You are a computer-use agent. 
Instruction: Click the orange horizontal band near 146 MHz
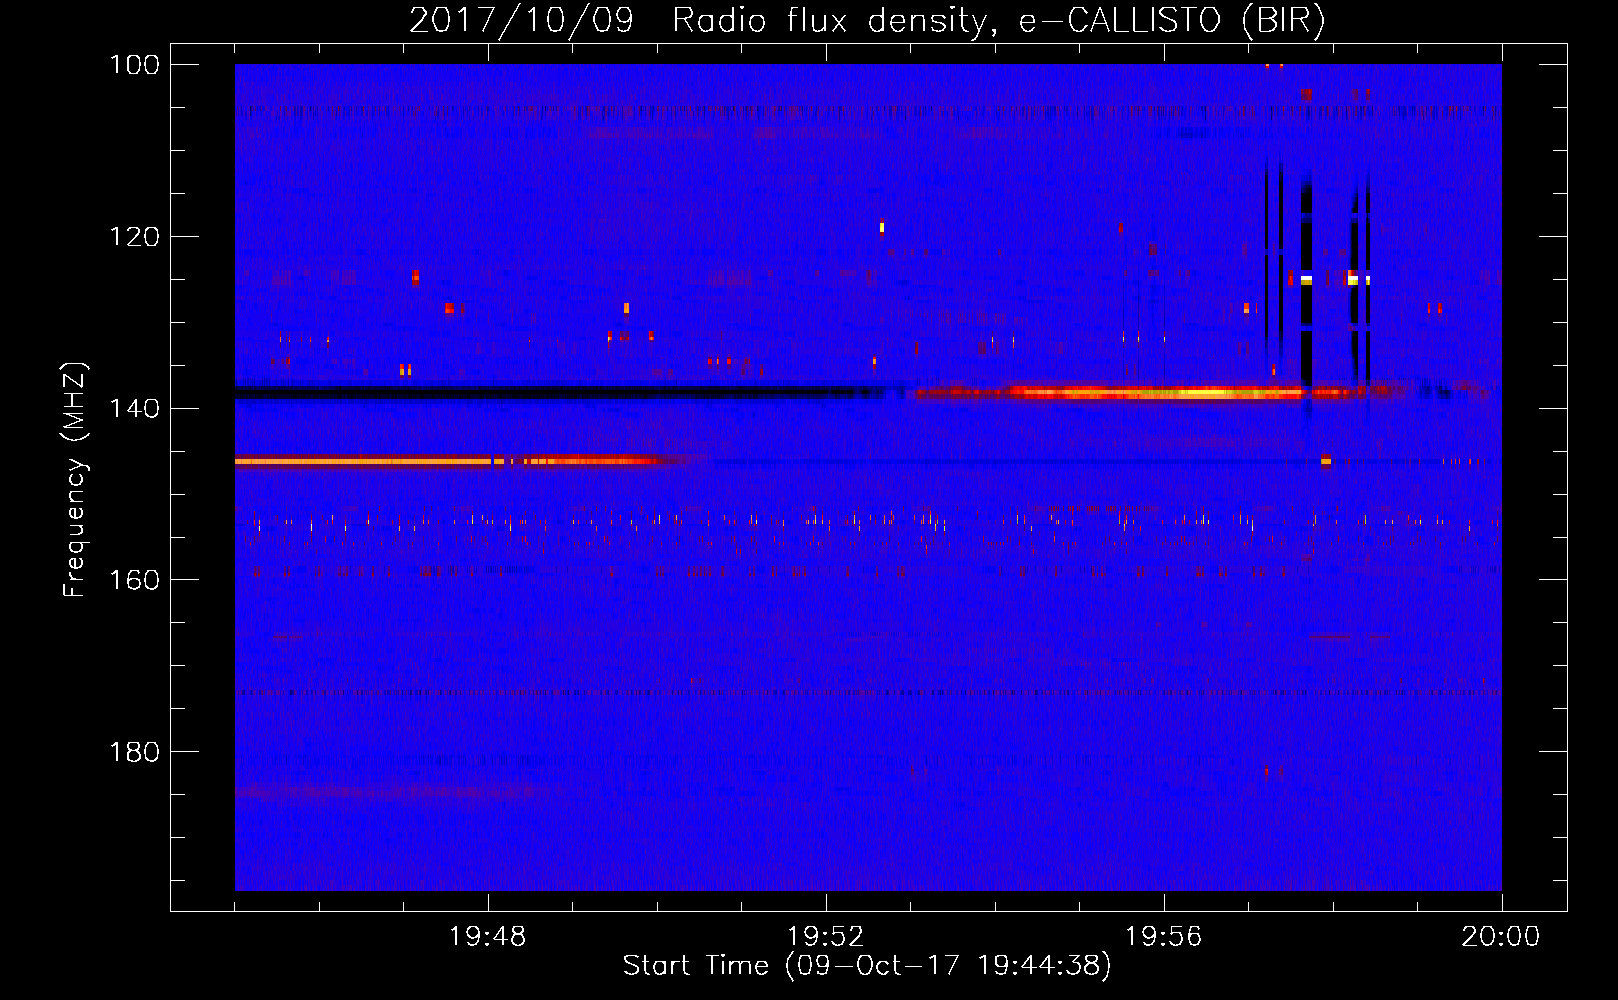460,461
